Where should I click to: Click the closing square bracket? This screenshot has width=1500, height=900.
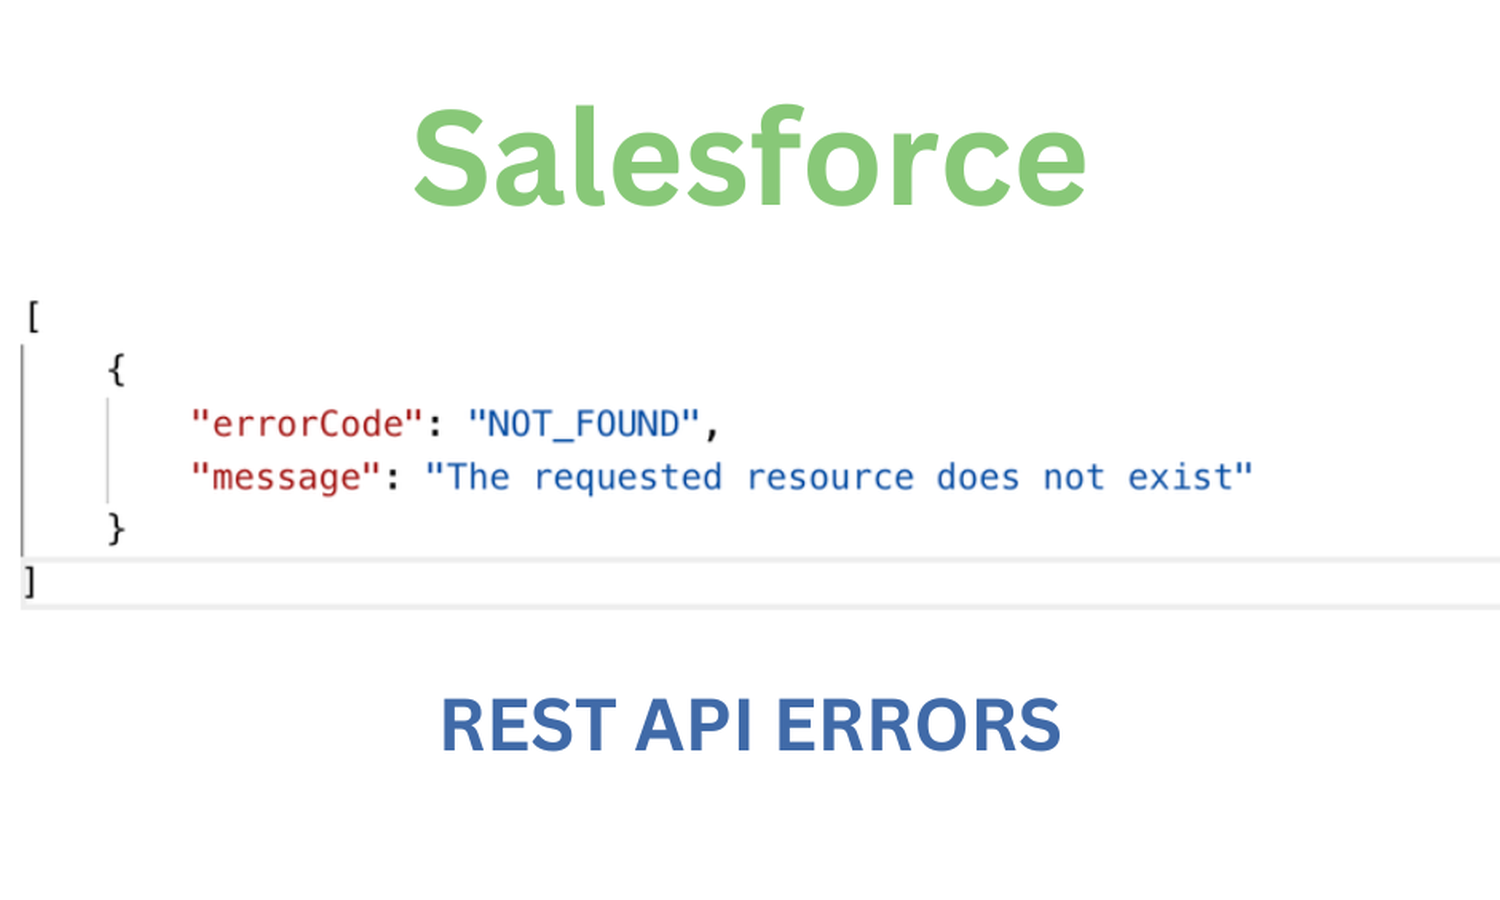(x=30, y=581)
